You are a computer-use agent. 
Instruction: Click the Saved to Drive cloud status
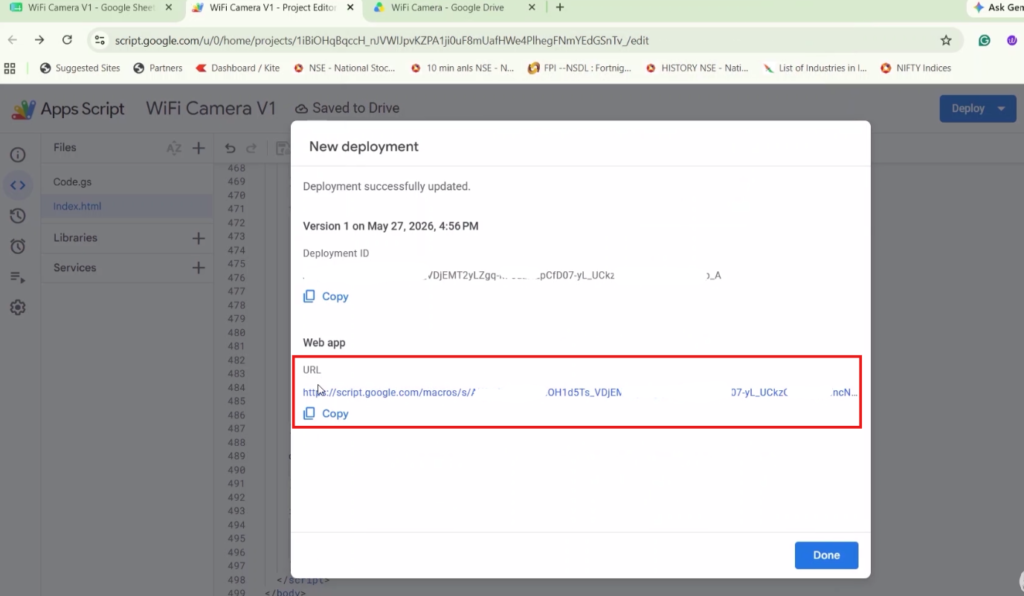[x=347, y=108]
